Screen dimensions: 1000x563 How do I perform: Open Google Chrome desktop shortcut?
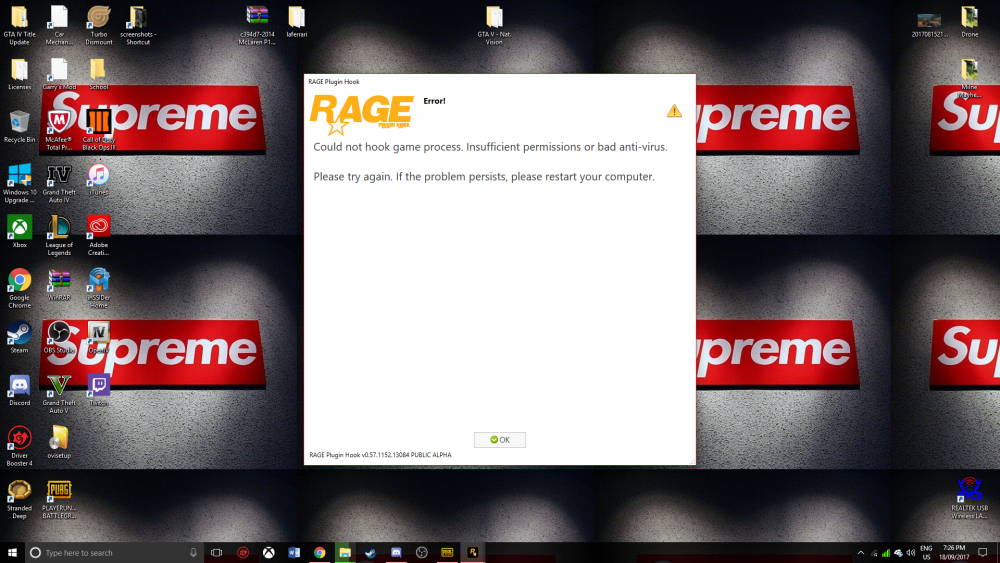pos(19,288)
